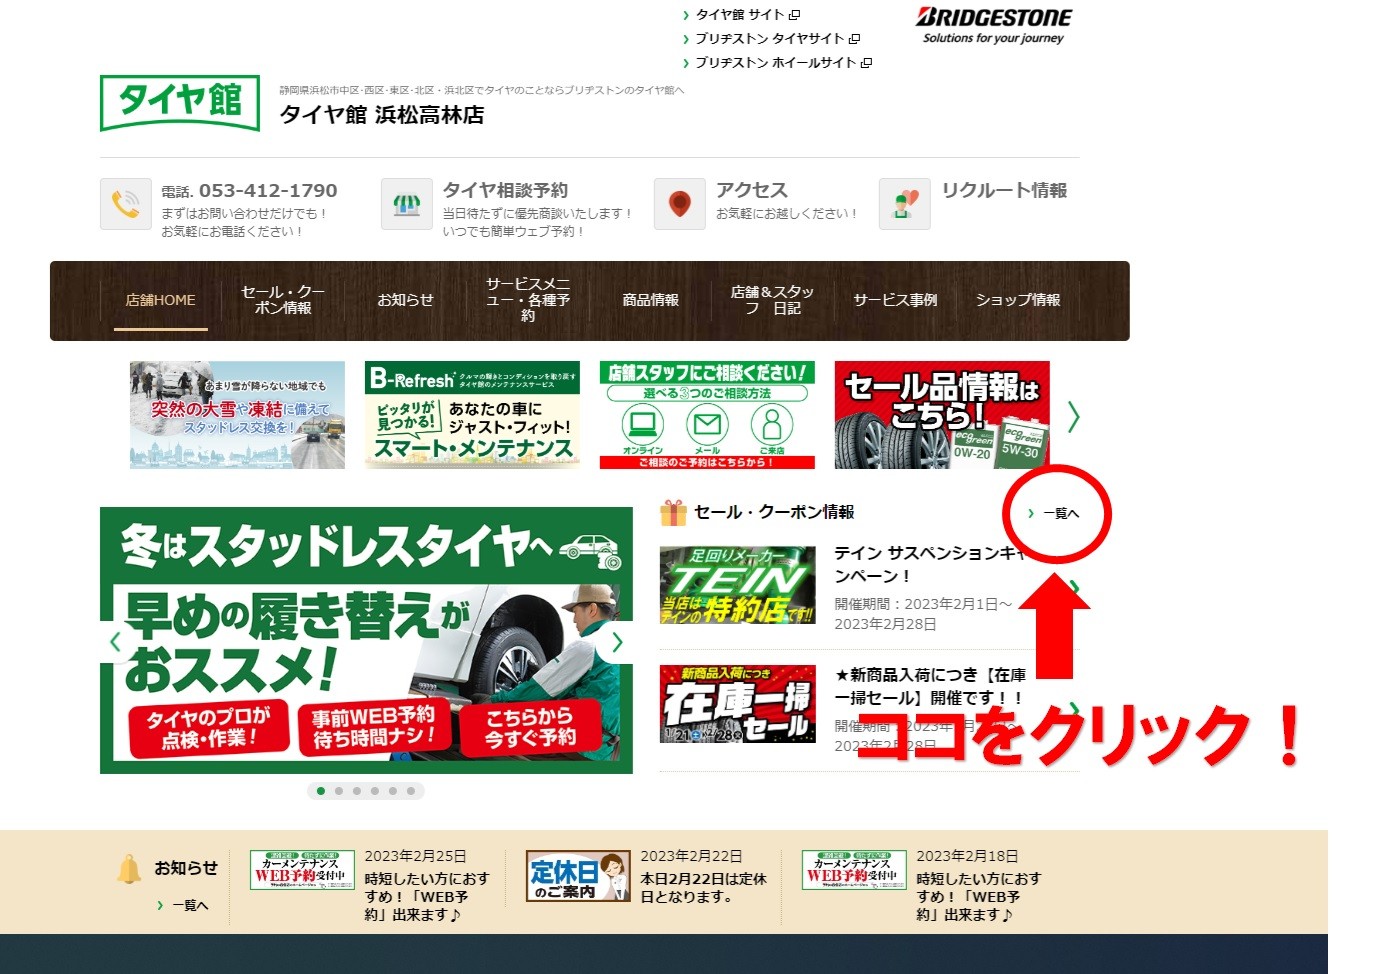The image size is (1377, 974).
Task: Click the gift box icon by セール・クーポン情報
Action: [673, 513]
